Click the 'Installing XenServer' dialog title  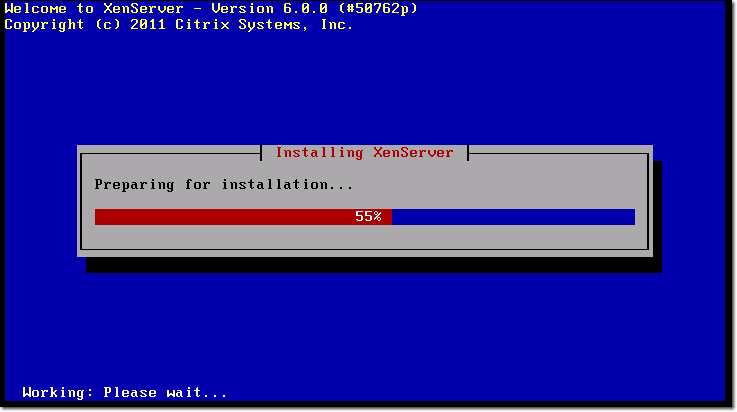(364, 153)
